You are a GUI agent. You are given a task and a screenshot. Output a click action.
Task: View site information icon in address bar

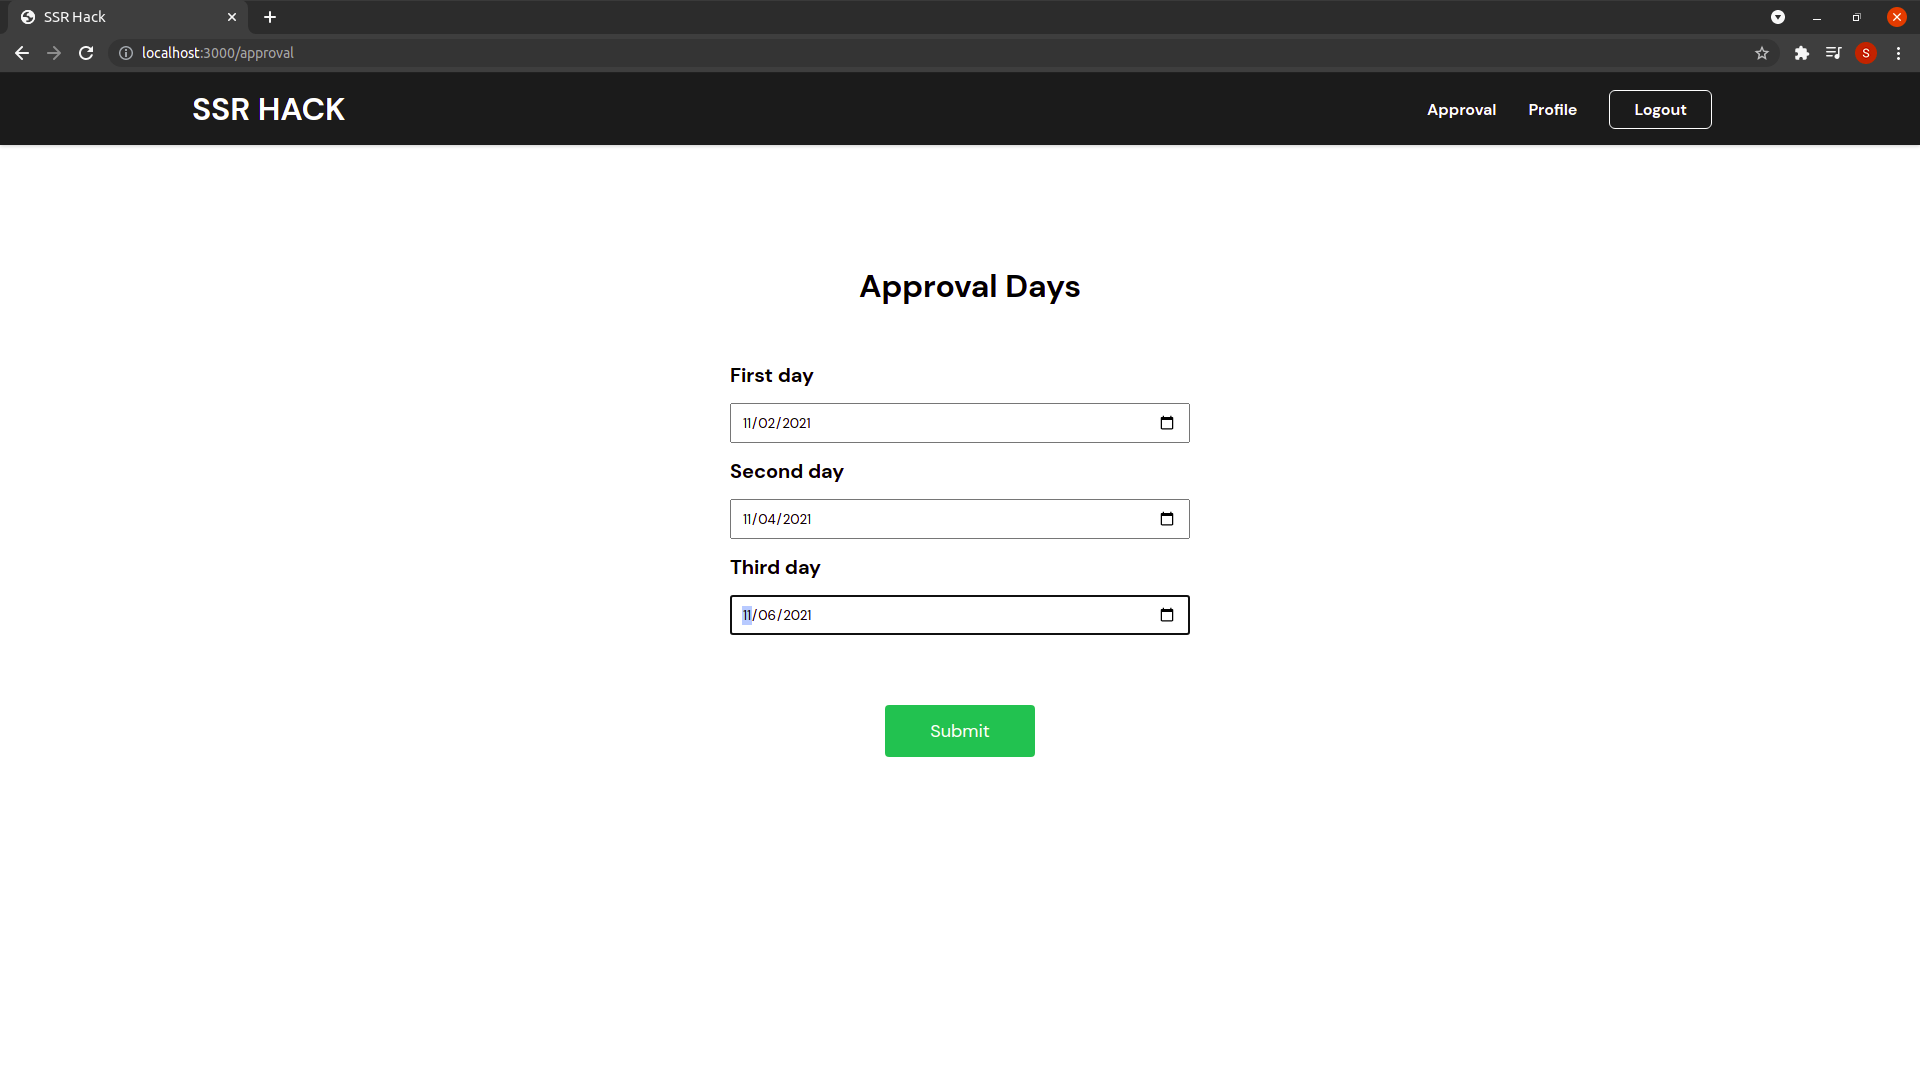(x=126, y=53)
